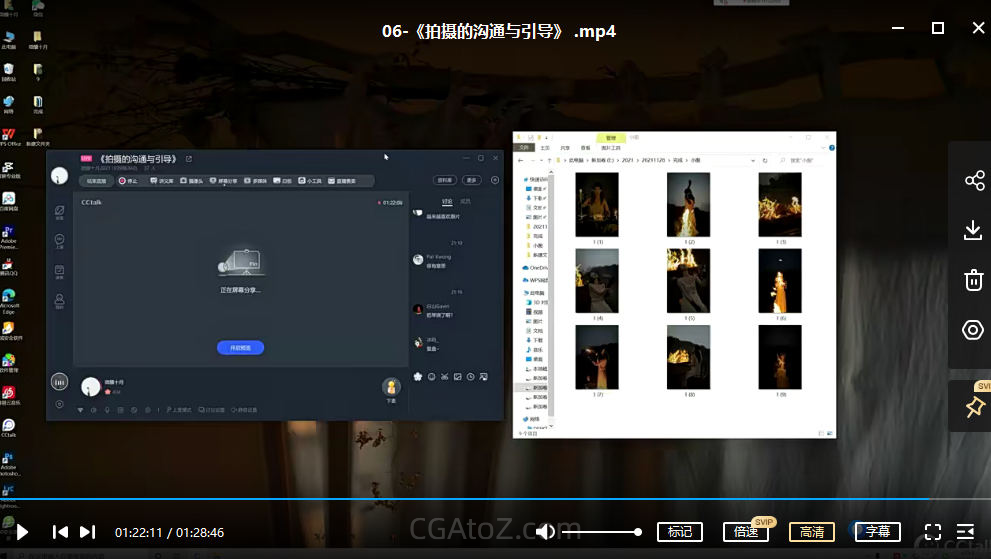
Task: Open the 高清 quality selector
Action: point(811,532)
